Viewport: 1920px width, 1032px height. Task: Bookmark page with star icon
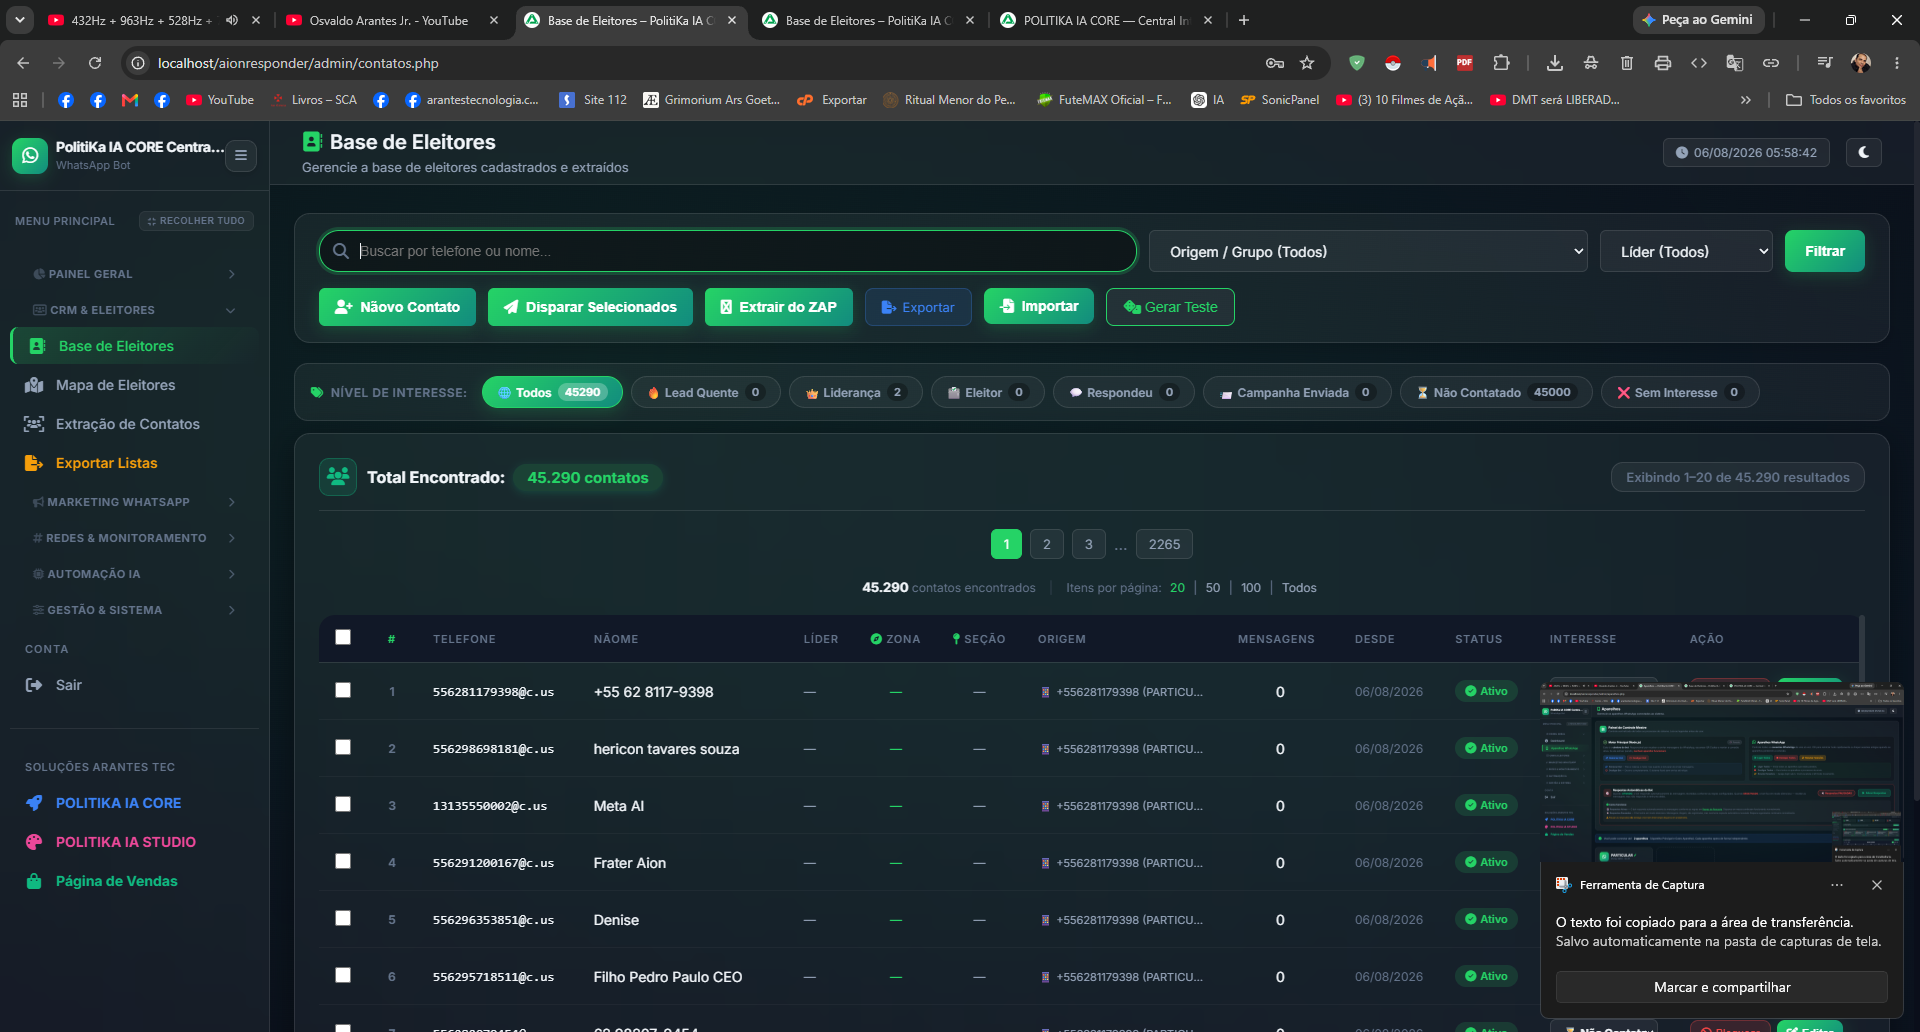(1307, 63)
